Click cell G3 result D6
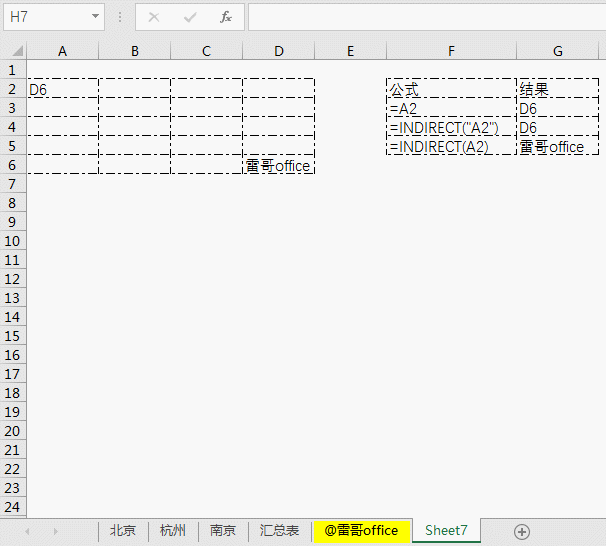This screenshot has height=546, width=606. [558, 108]
